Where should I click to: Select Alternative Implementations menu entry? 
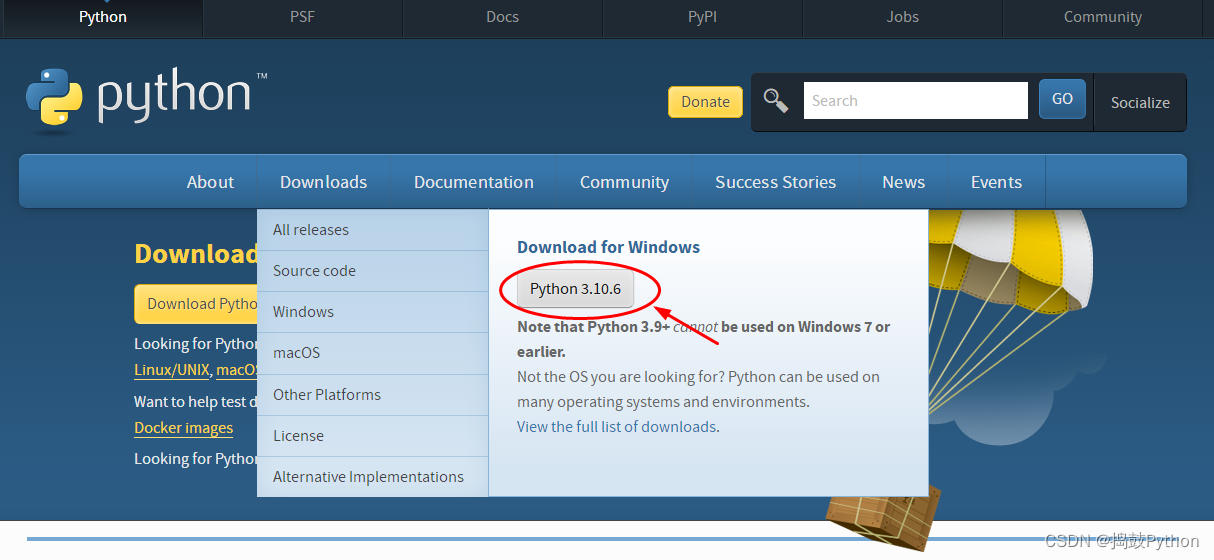click(x=372, y=477)
